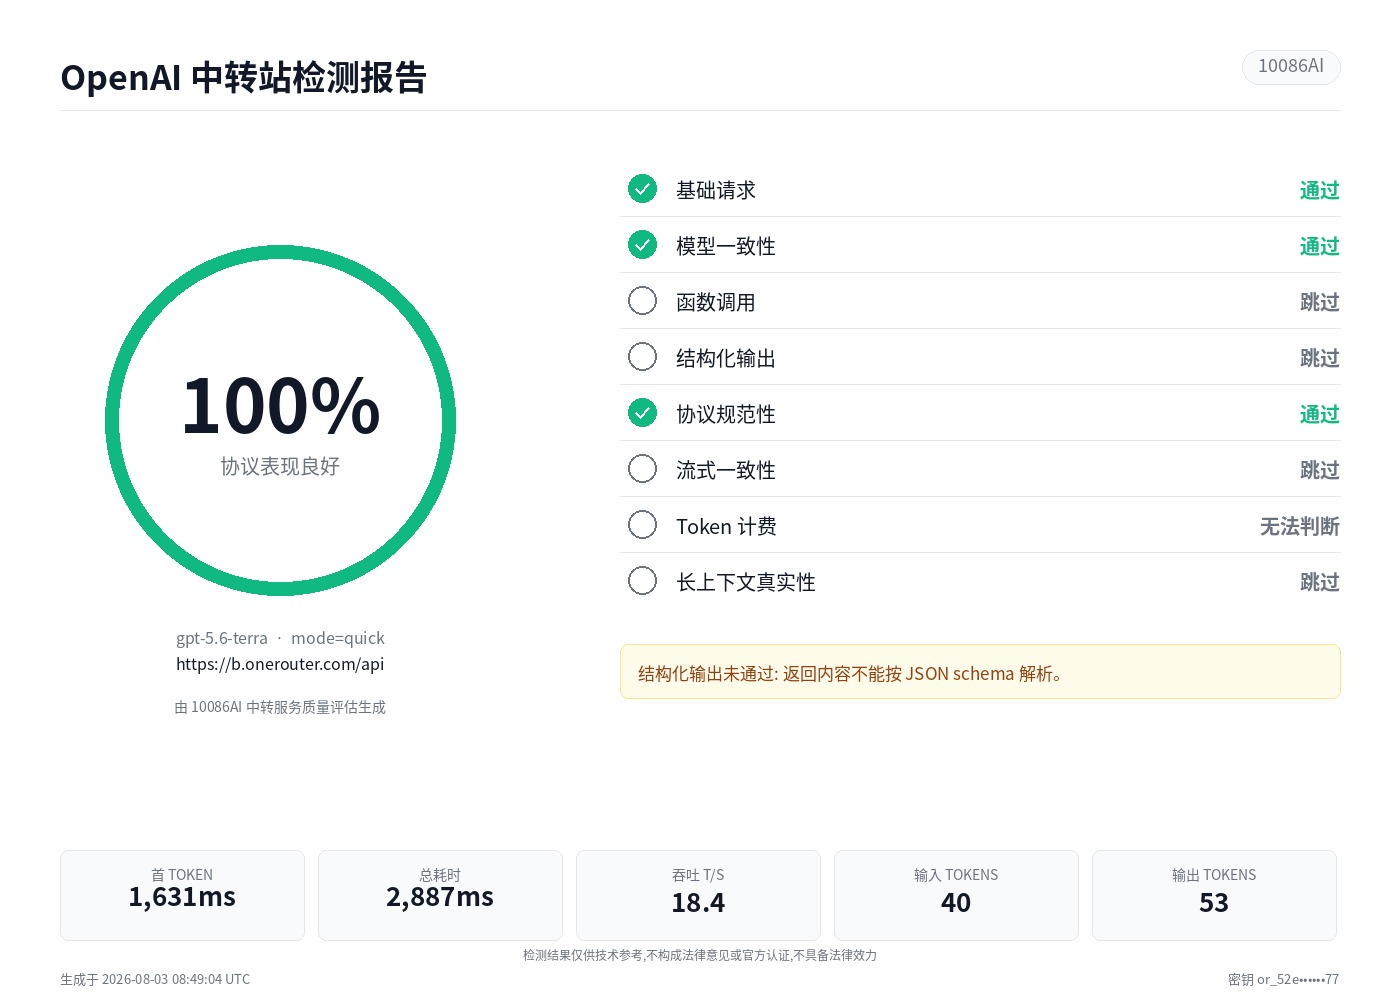Click the 通过 status for 基础请求
Screen dimensions: 1400x1000
(1320, 190)
